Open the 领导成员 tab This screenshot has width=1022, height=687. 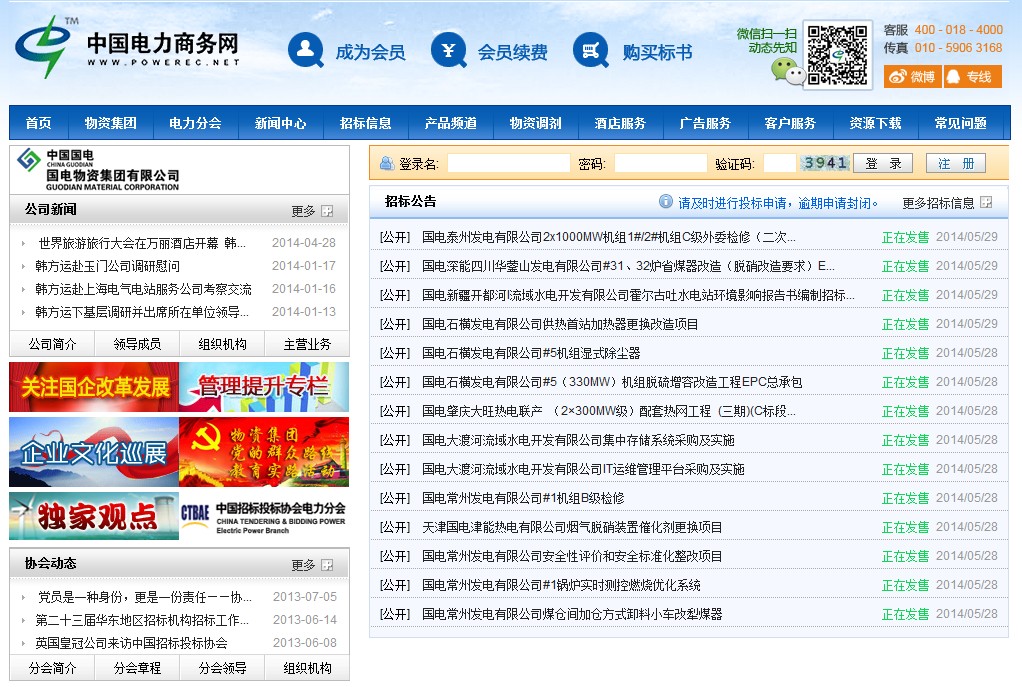[x=137, y=344]
